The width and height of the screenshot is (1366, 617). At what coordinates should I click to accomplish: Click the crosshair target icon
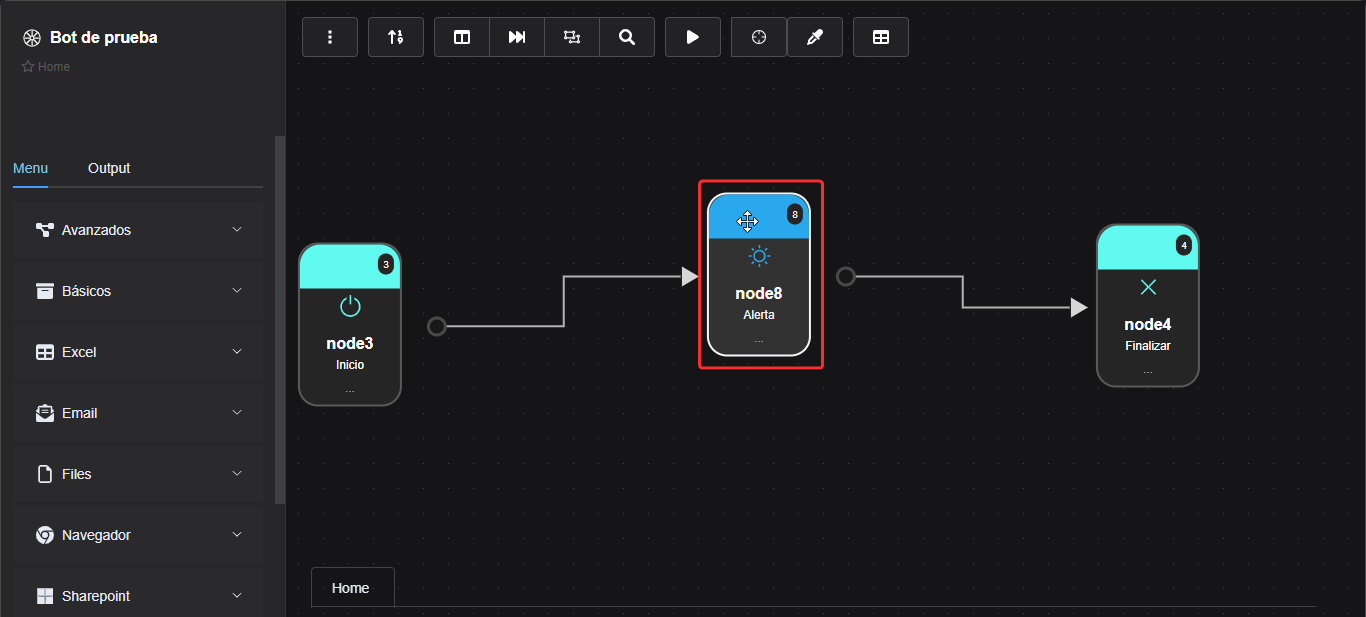click(759, 37)
